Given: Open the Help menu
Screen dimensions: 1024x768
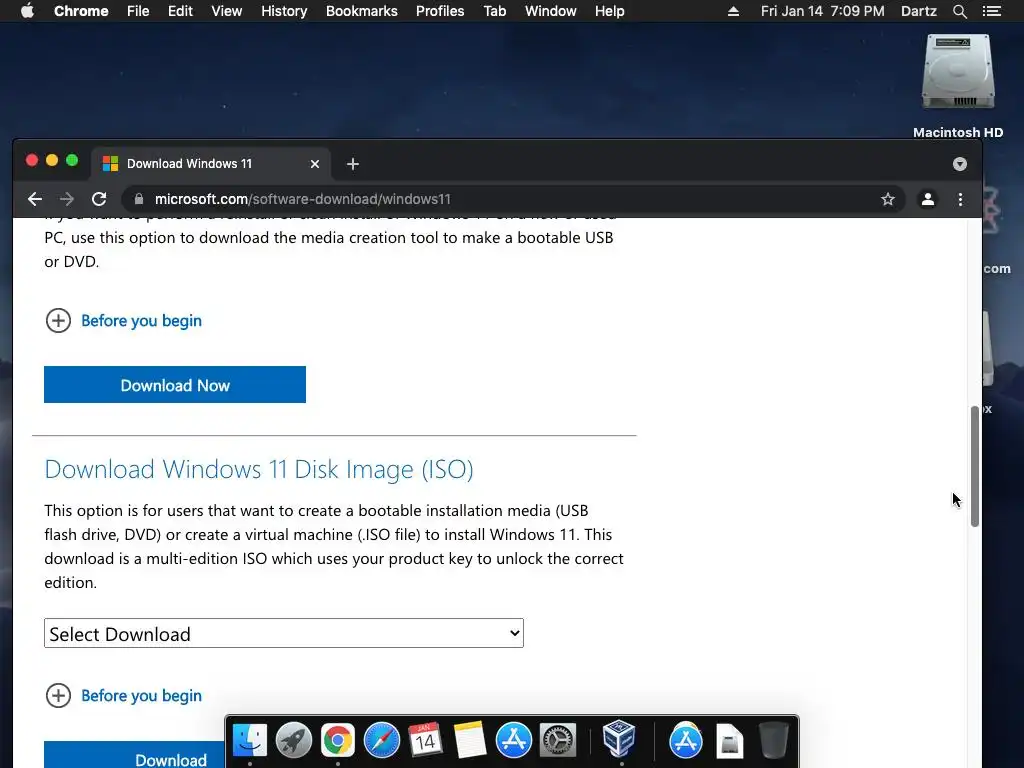Looking at the screenshot, I should (609, 11).
